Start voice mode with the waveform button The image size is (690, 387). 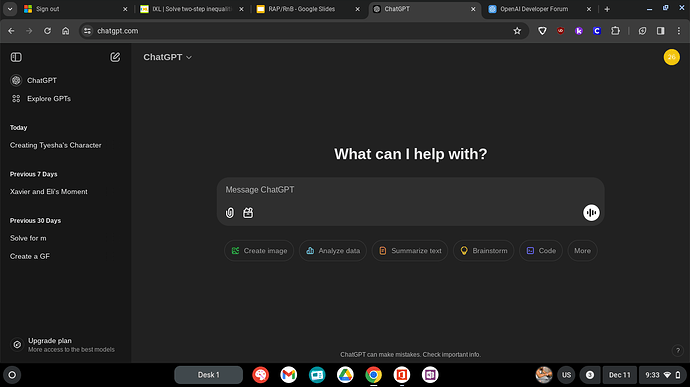pos(591,213)
